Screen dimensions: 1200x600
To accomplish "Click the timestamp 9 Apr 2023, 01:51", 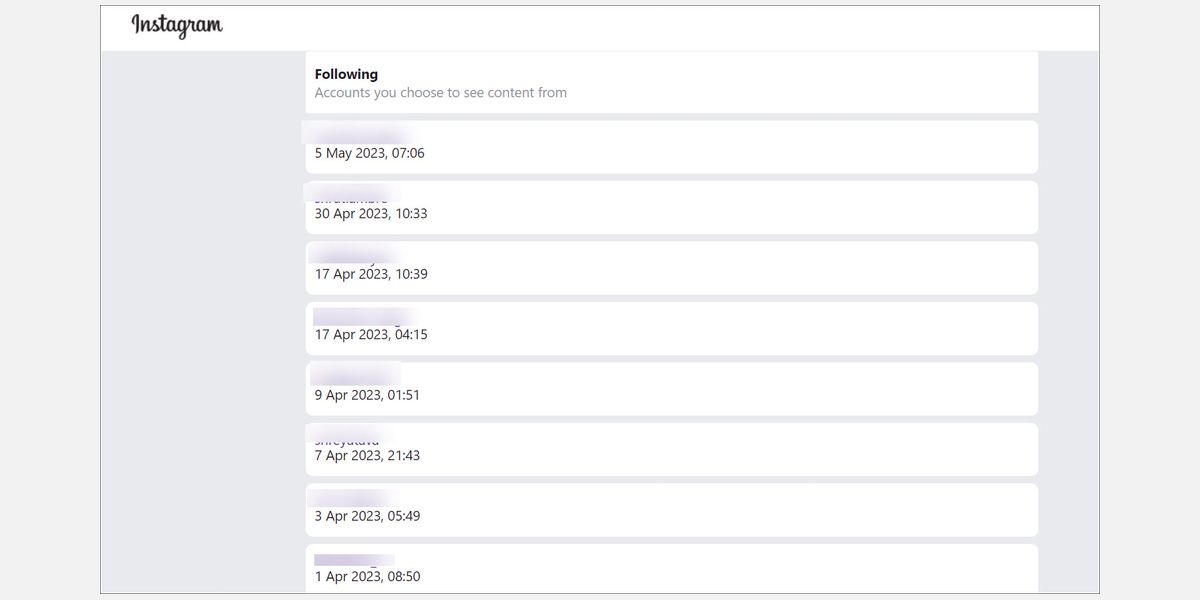I will pos(367,394).
